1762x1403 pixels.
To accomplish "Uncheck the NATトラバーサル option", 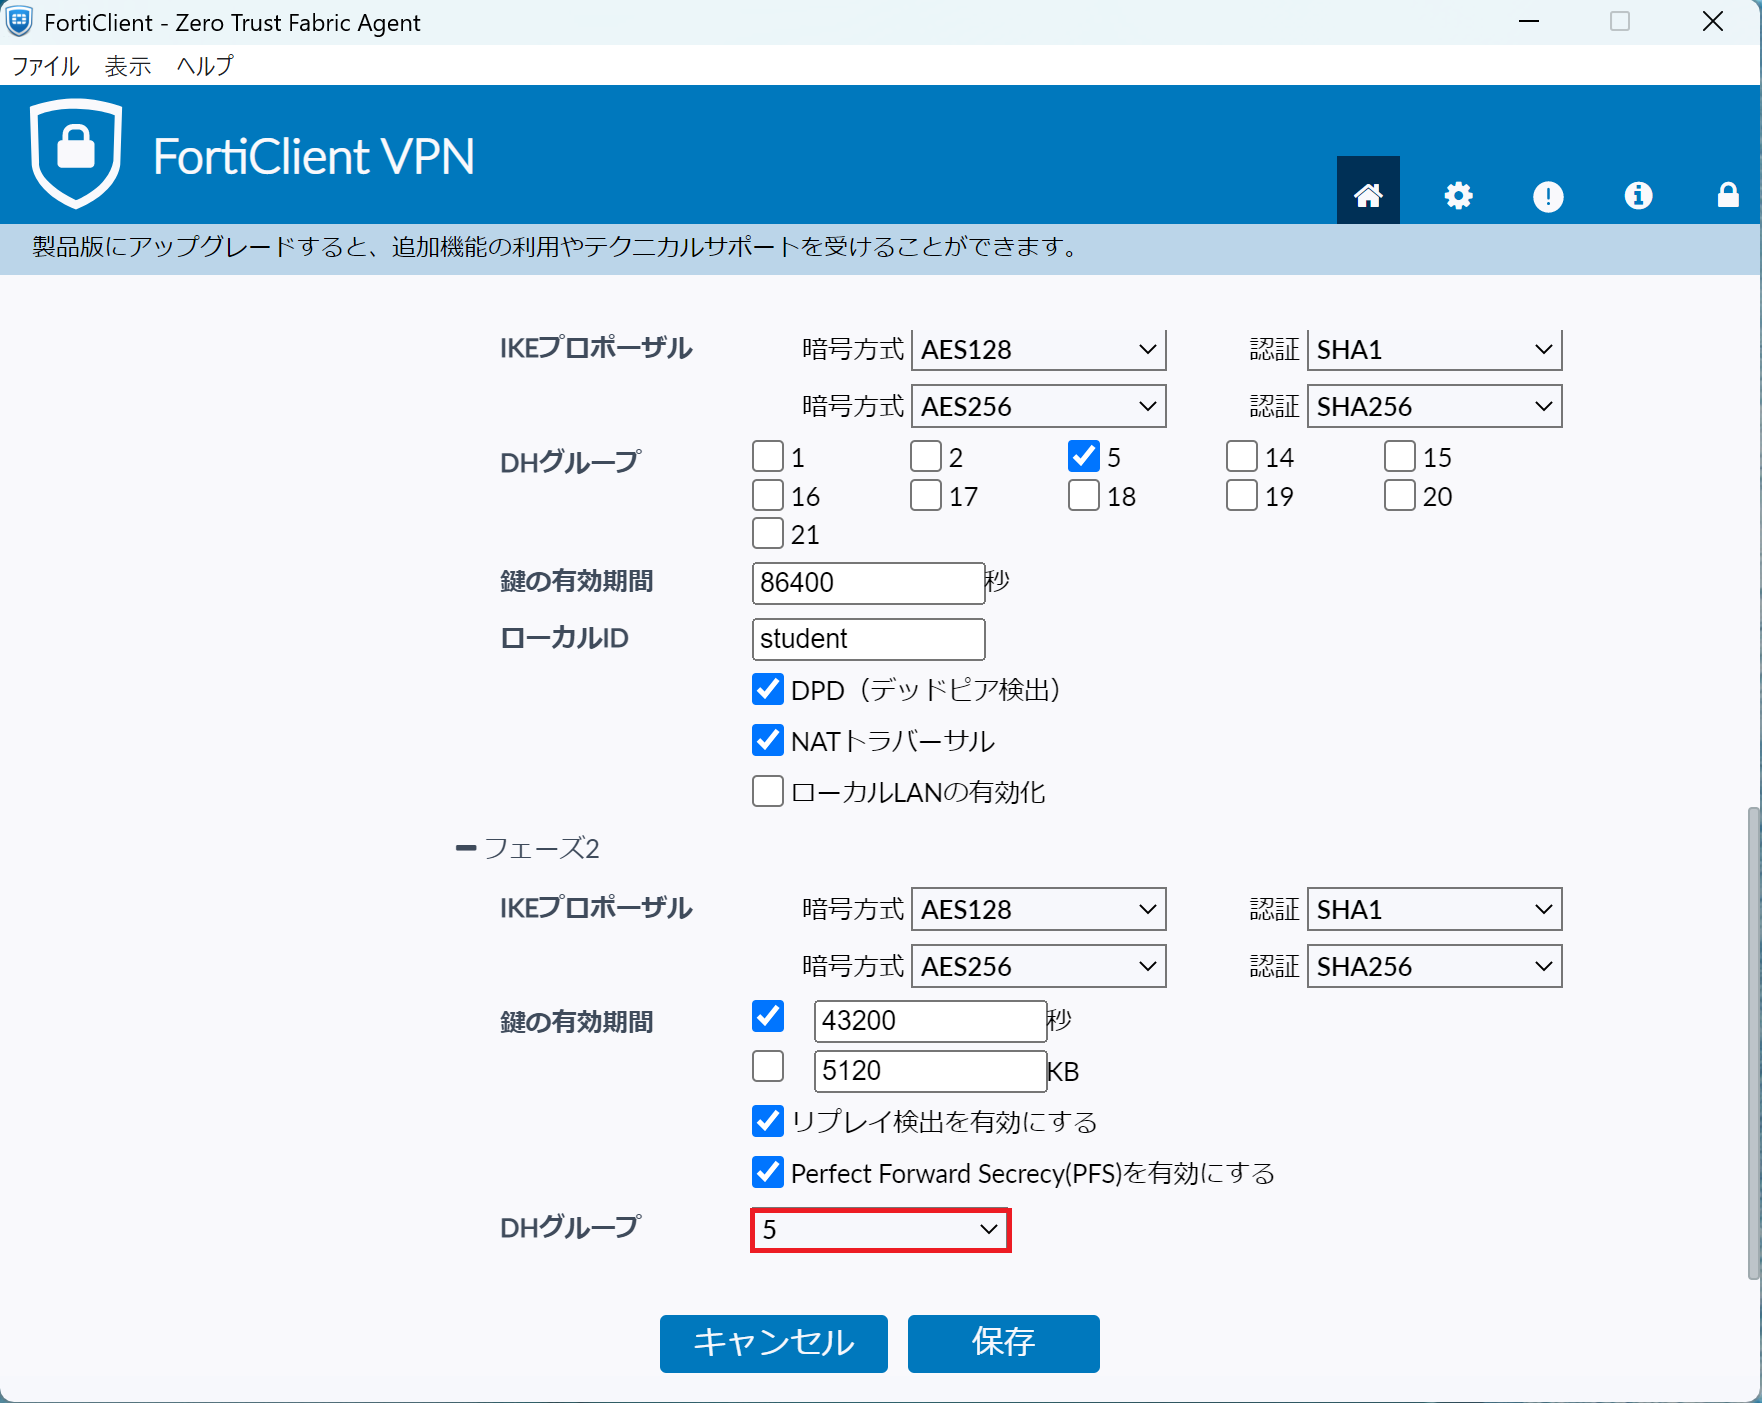I will [x=768, y=741].
